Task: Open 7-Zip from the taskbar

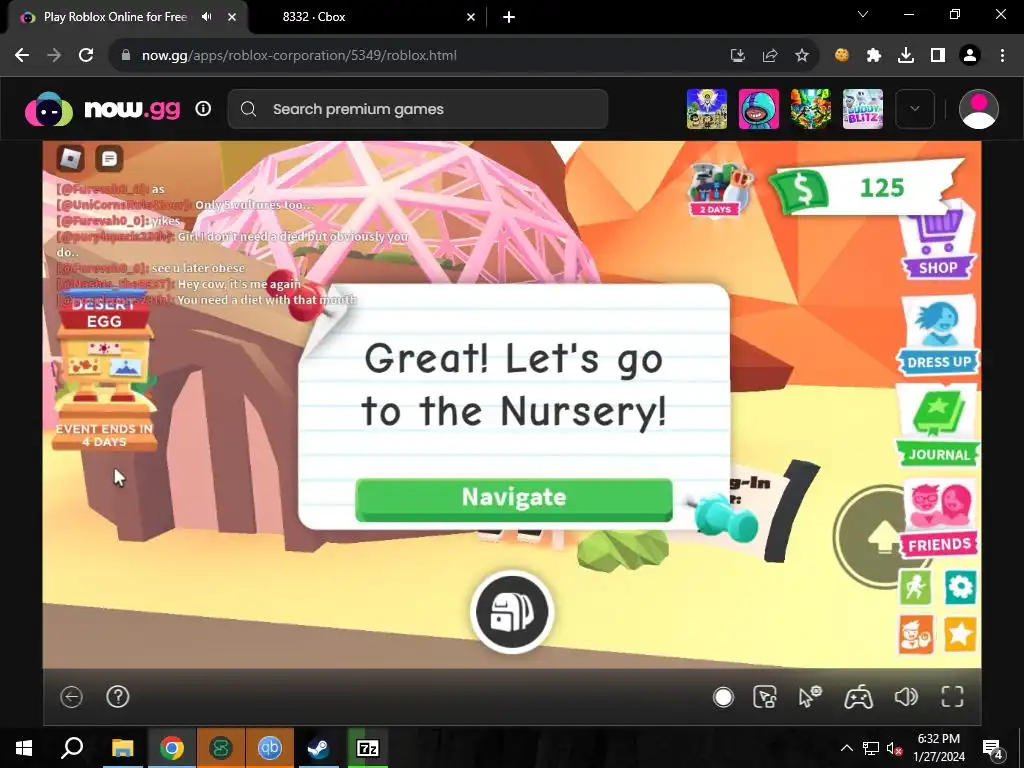Action: [x=367, y=748]
